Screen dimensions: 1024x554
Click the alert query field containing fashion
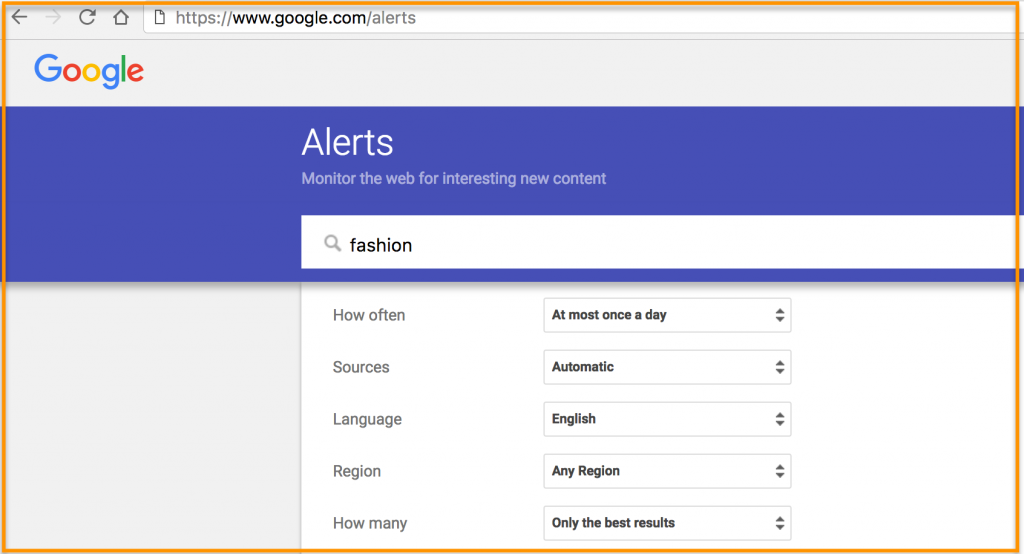[660, 242]
